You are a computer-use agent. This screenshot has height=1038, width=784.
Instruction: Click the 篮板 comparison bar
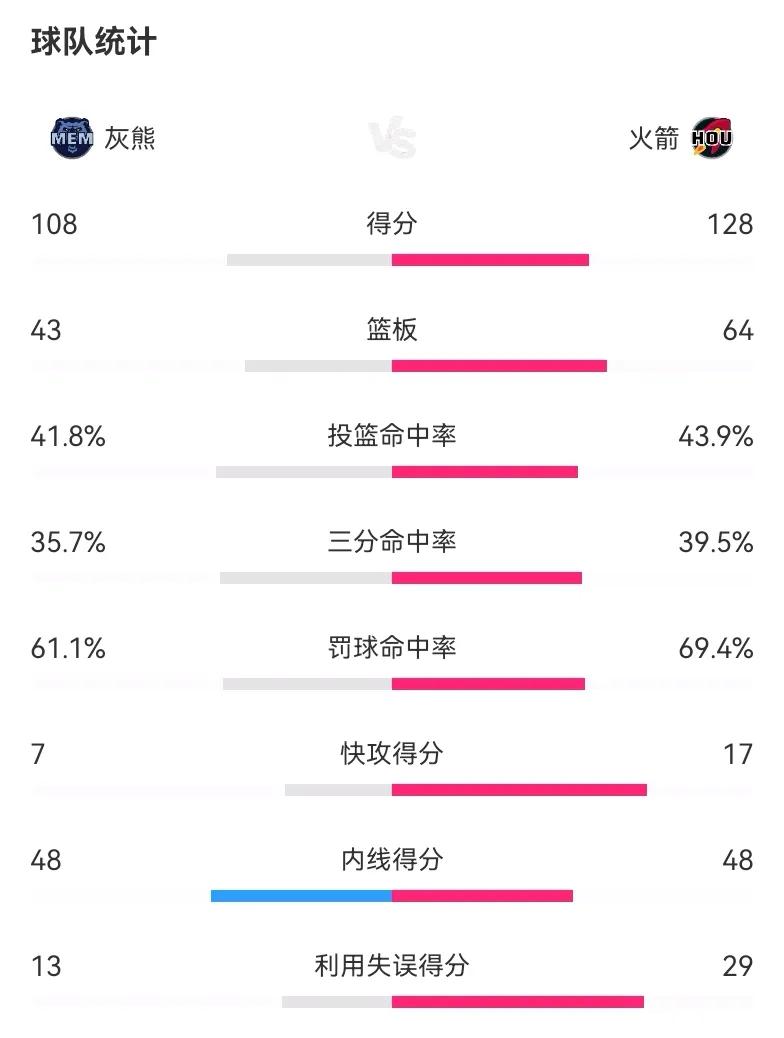pos(426,365)
